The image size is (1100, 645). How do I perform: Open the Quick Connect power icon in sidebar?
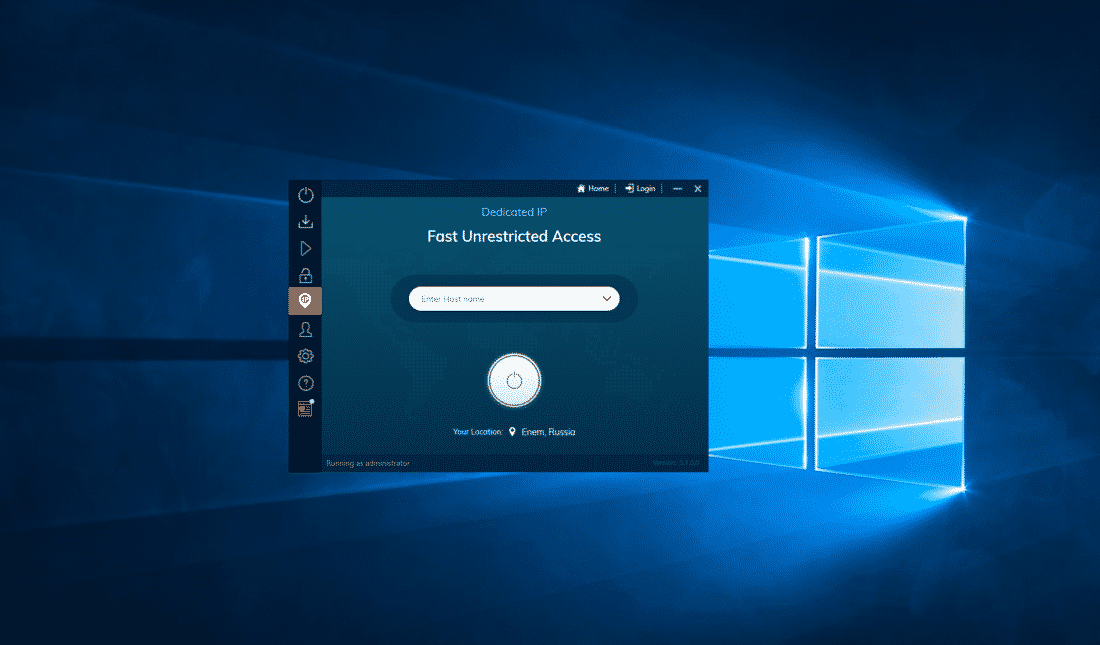pos(305,195)
